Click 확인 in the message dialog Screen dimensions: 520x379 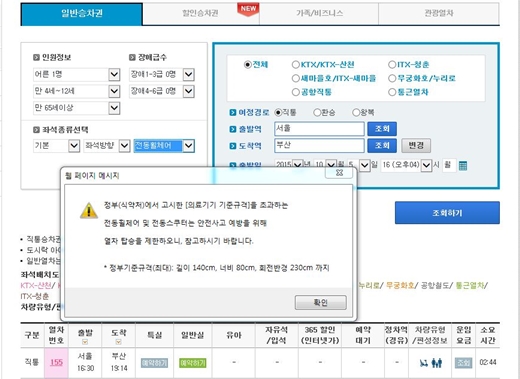tap(321, 303)
